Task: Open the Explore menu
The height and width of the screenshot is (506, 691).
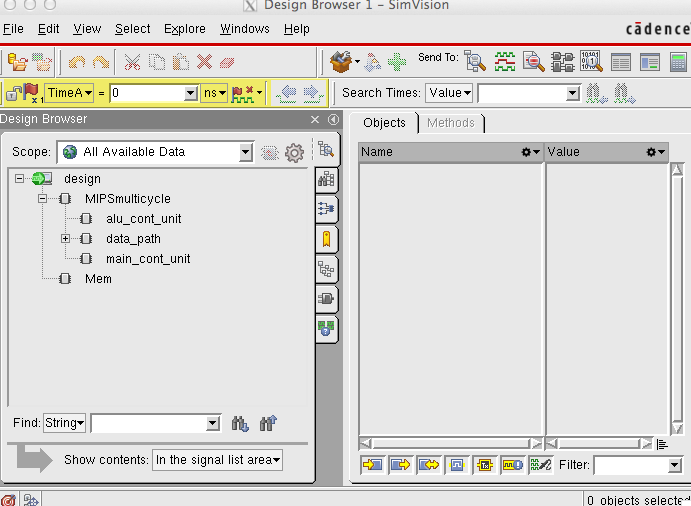Action: 185,29
